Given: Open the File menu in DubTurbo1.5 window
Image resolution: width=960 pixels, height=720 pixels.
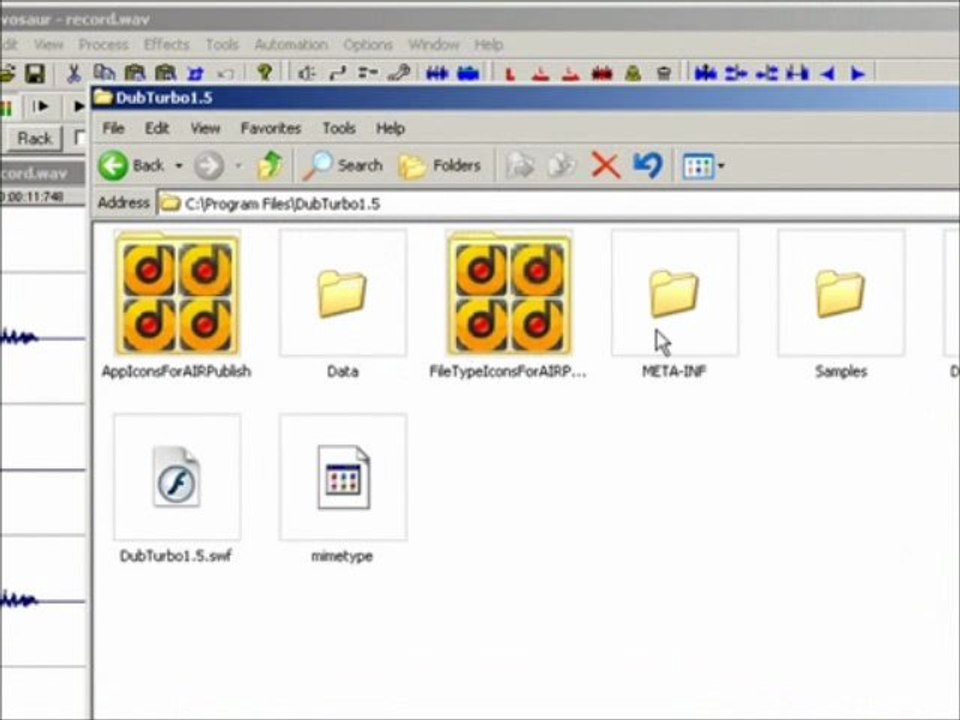Looking at the screenshot, I should (113, 128).
